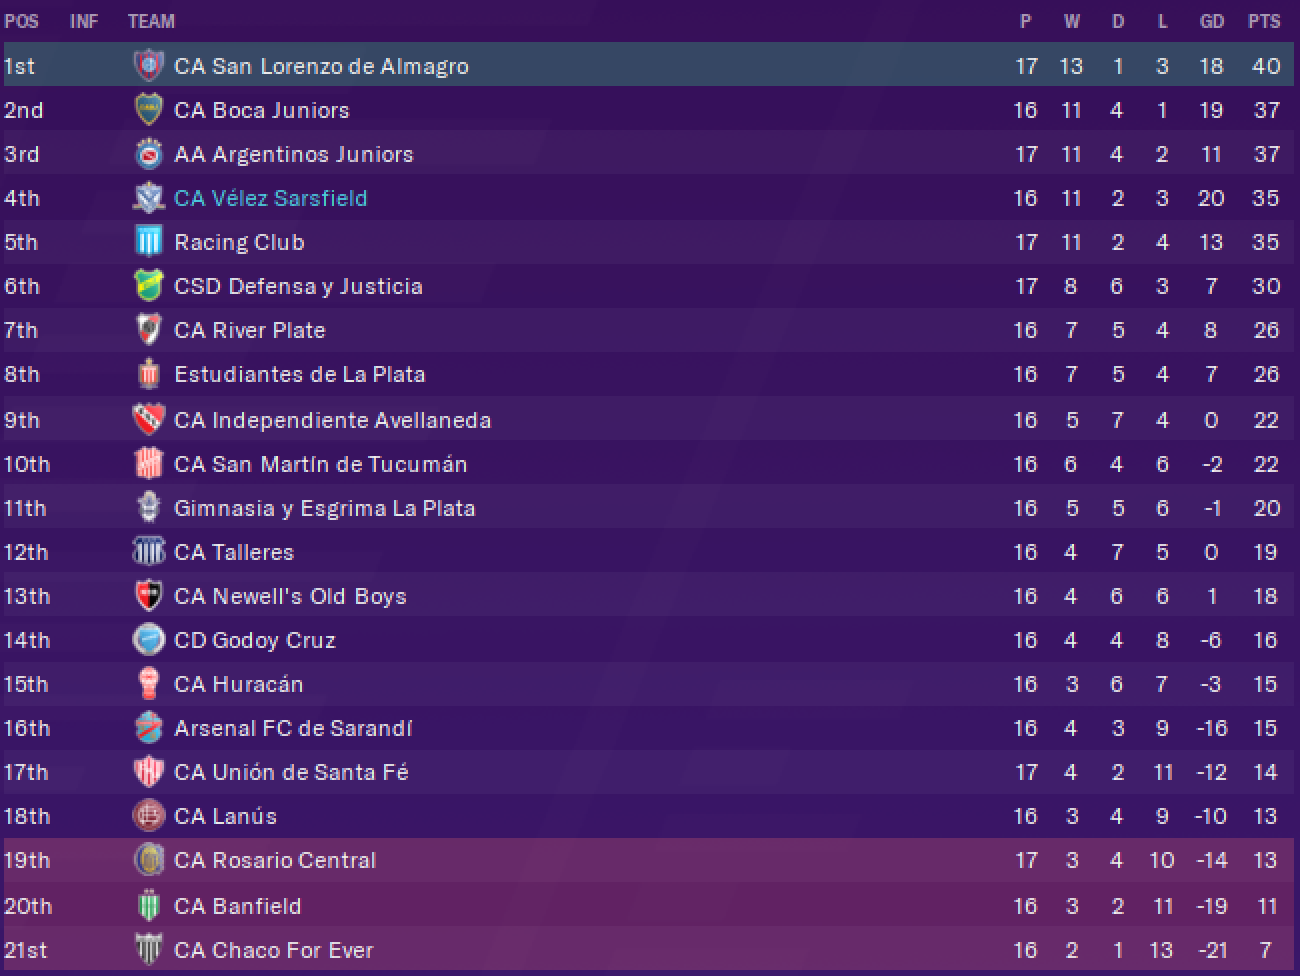
Task: Click the Boca Juniors club badge
Action: (x=148, y=110)
